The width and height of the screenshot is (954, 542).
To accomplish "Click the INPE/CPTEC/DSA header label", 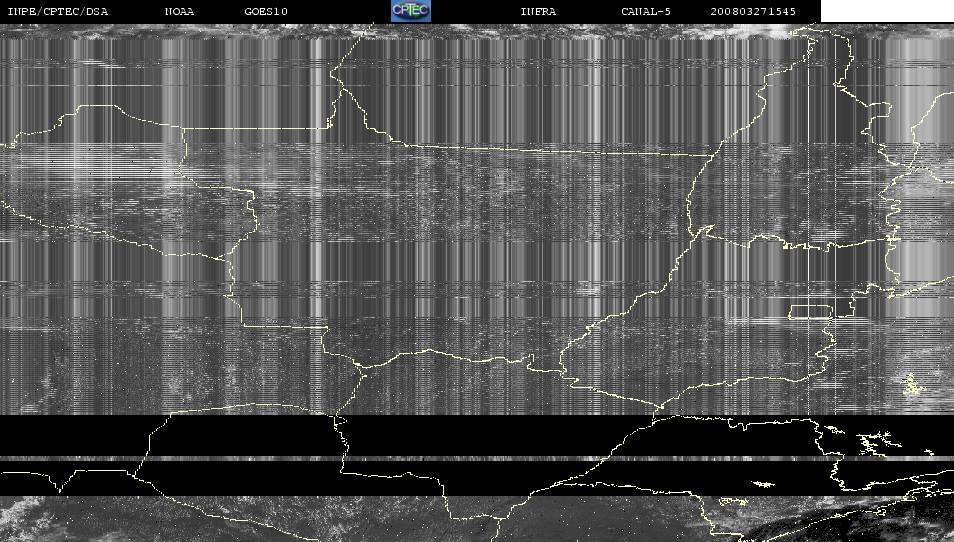I will (x=58, y=12).
